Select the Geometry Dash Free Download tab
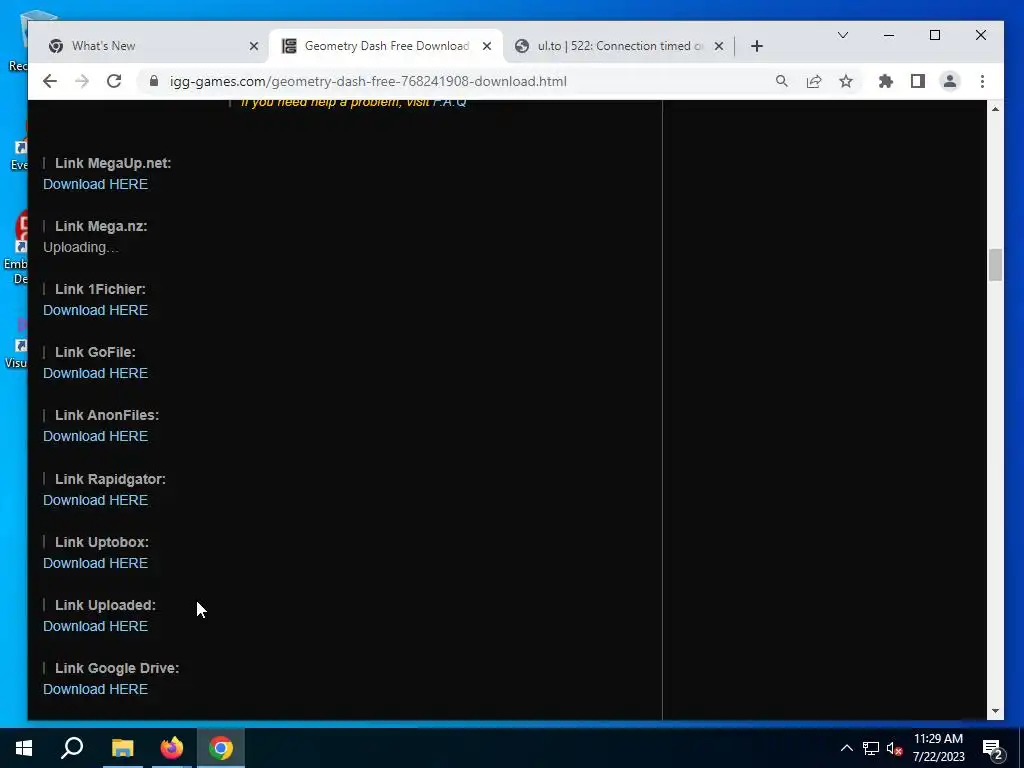 (385, 46)
